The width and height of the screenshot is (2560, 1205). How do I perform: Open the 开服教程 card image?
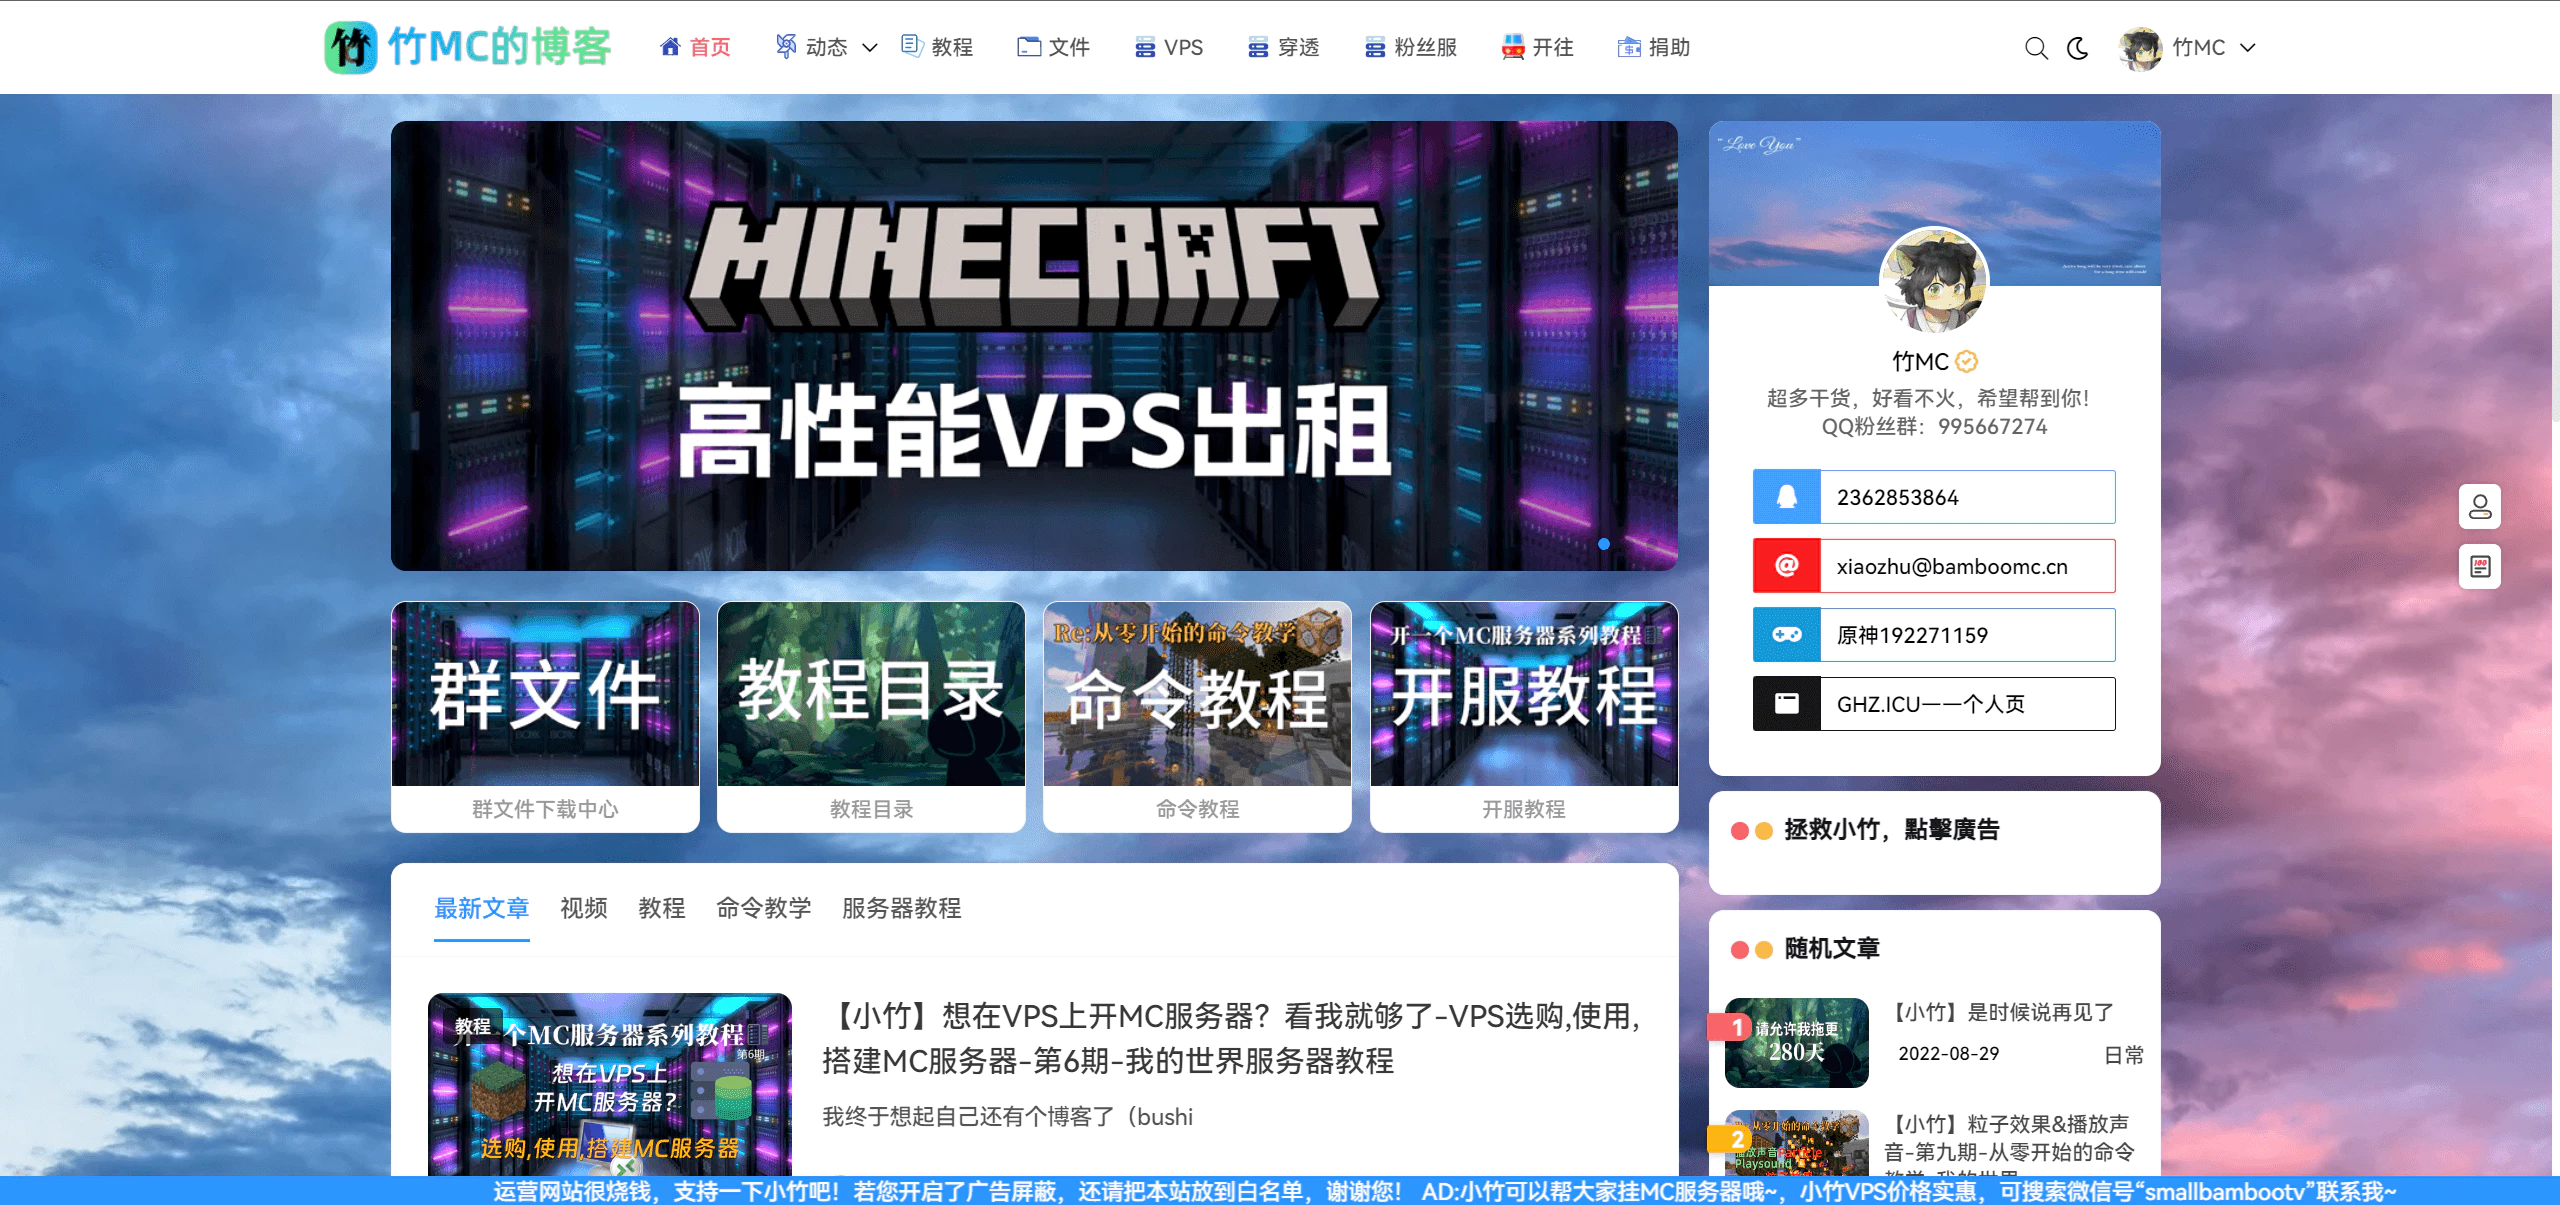tap(1524, 694)
